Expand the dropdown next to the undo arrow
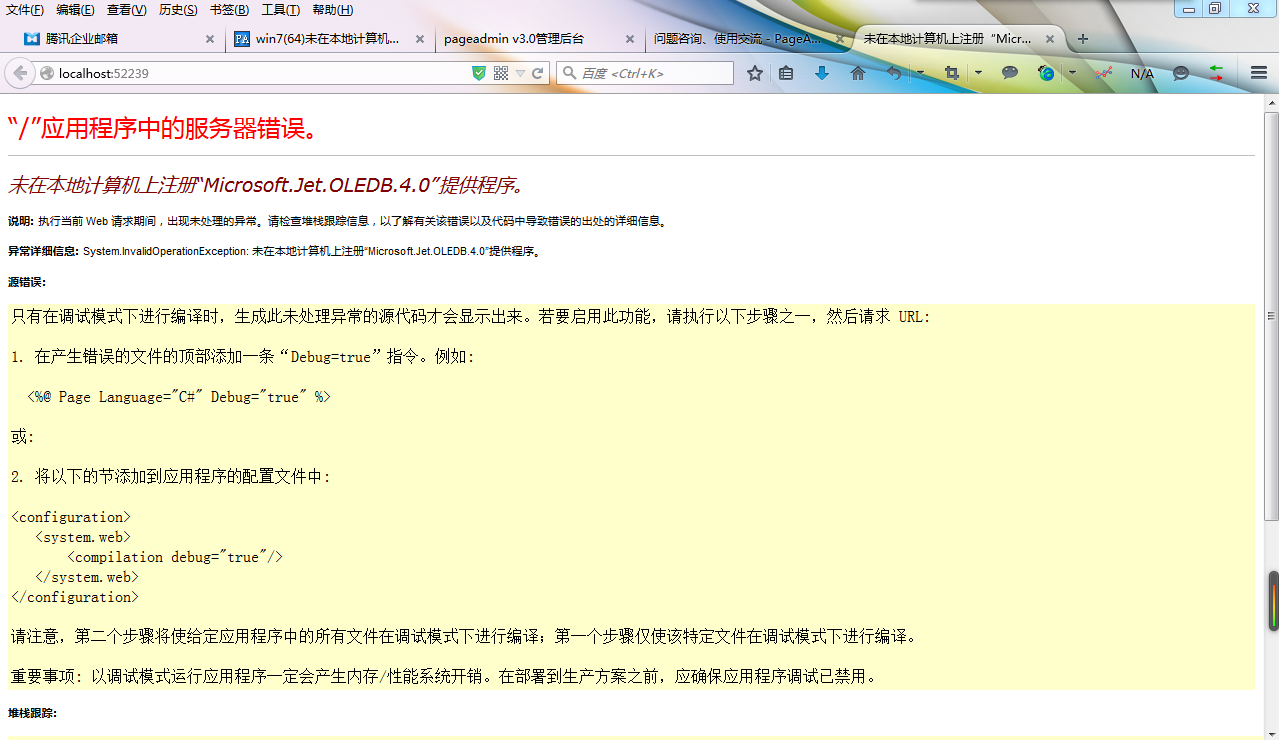 [919, 73]
